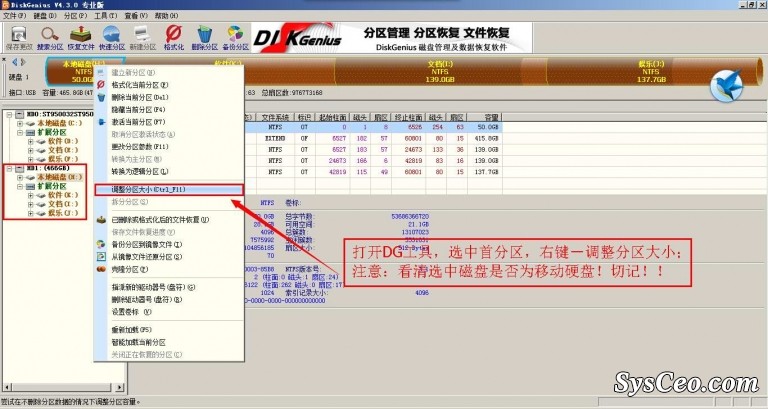The height and width of the screenshot is (409, 768).
Task: Select the 娱乐(J:) 137.7GB partition bar segment
Action: (x=651, y=72)
